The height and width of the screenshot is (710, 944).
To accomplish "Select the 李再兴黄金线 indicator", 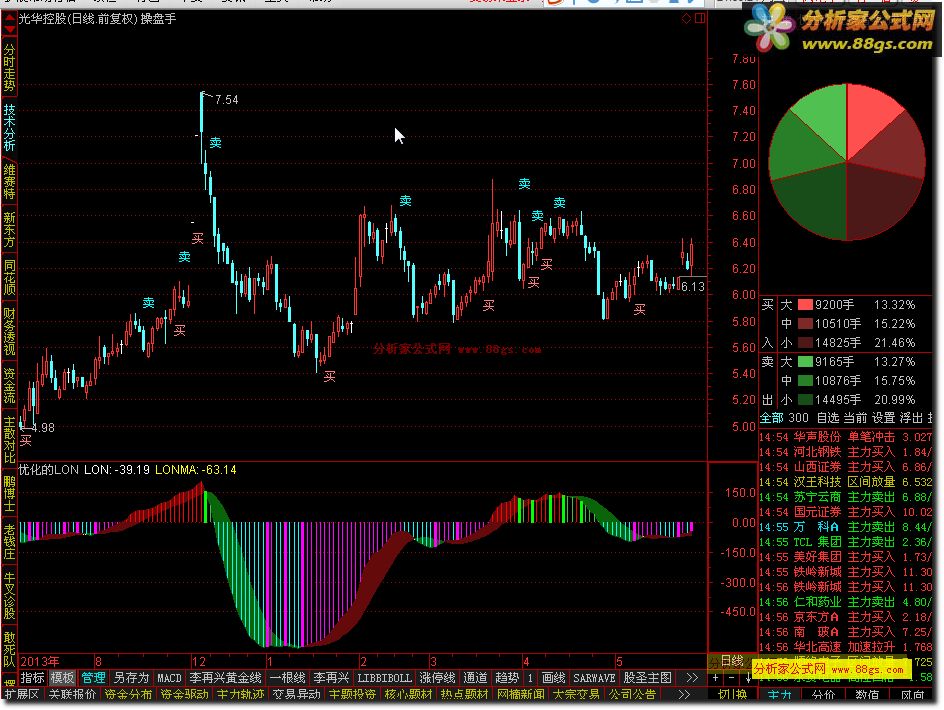I will (x=225, y=678).
